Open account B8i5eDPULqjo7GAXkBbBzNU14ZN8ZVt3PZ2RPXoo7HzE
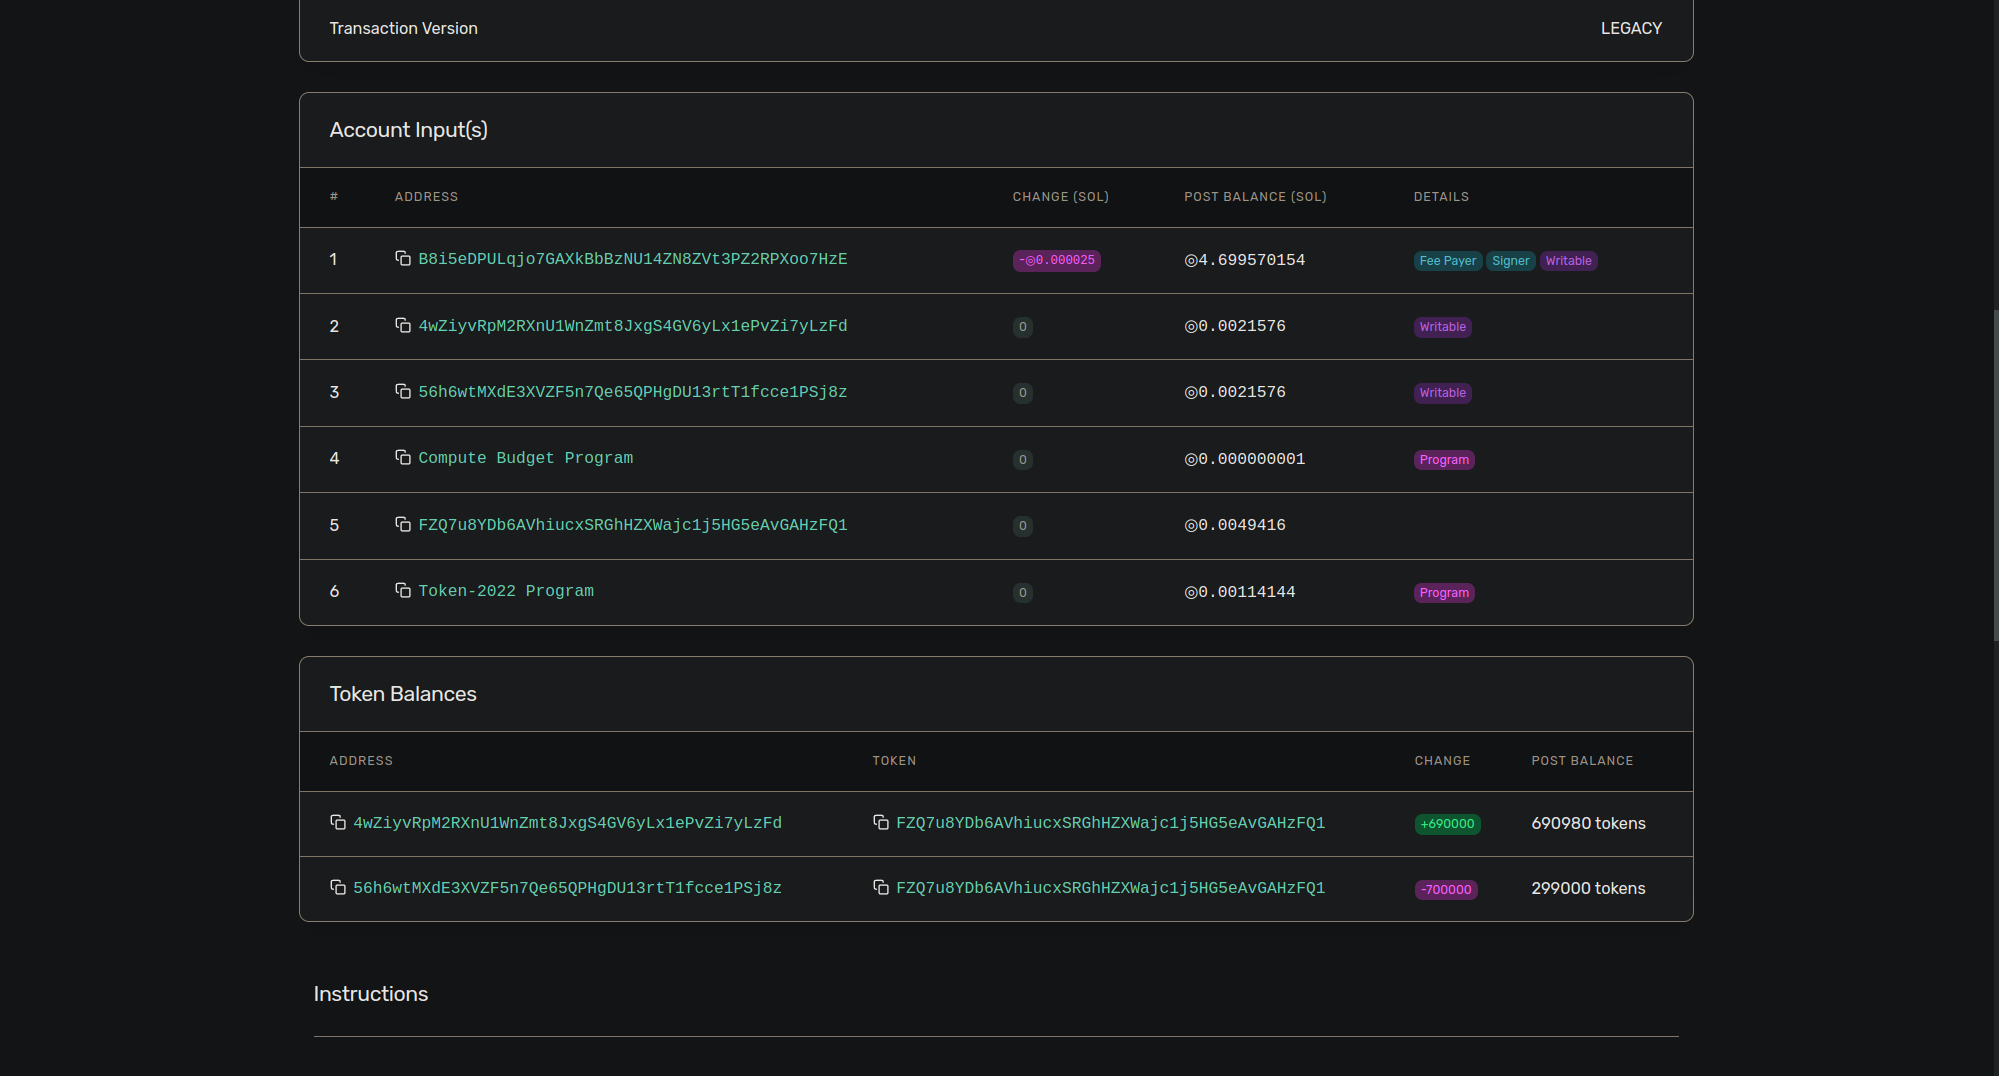 pyautogui.click(x=633, y=259)
